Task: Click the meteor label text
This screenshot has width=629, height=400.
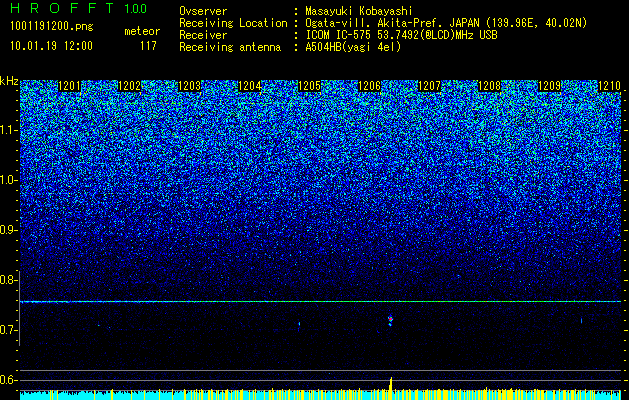Action: [x=142, y=31]
